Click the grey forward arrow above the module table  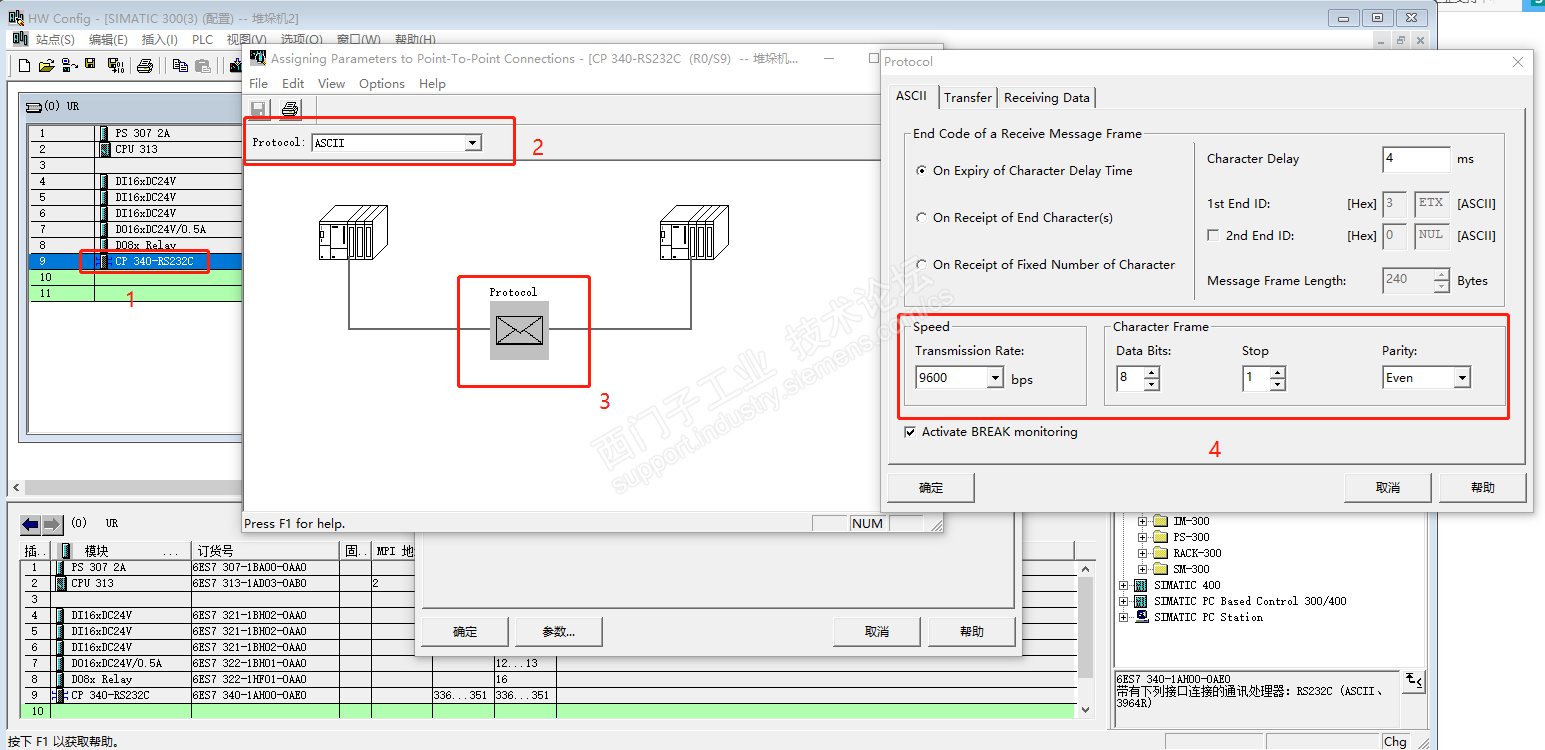point(52,524)
